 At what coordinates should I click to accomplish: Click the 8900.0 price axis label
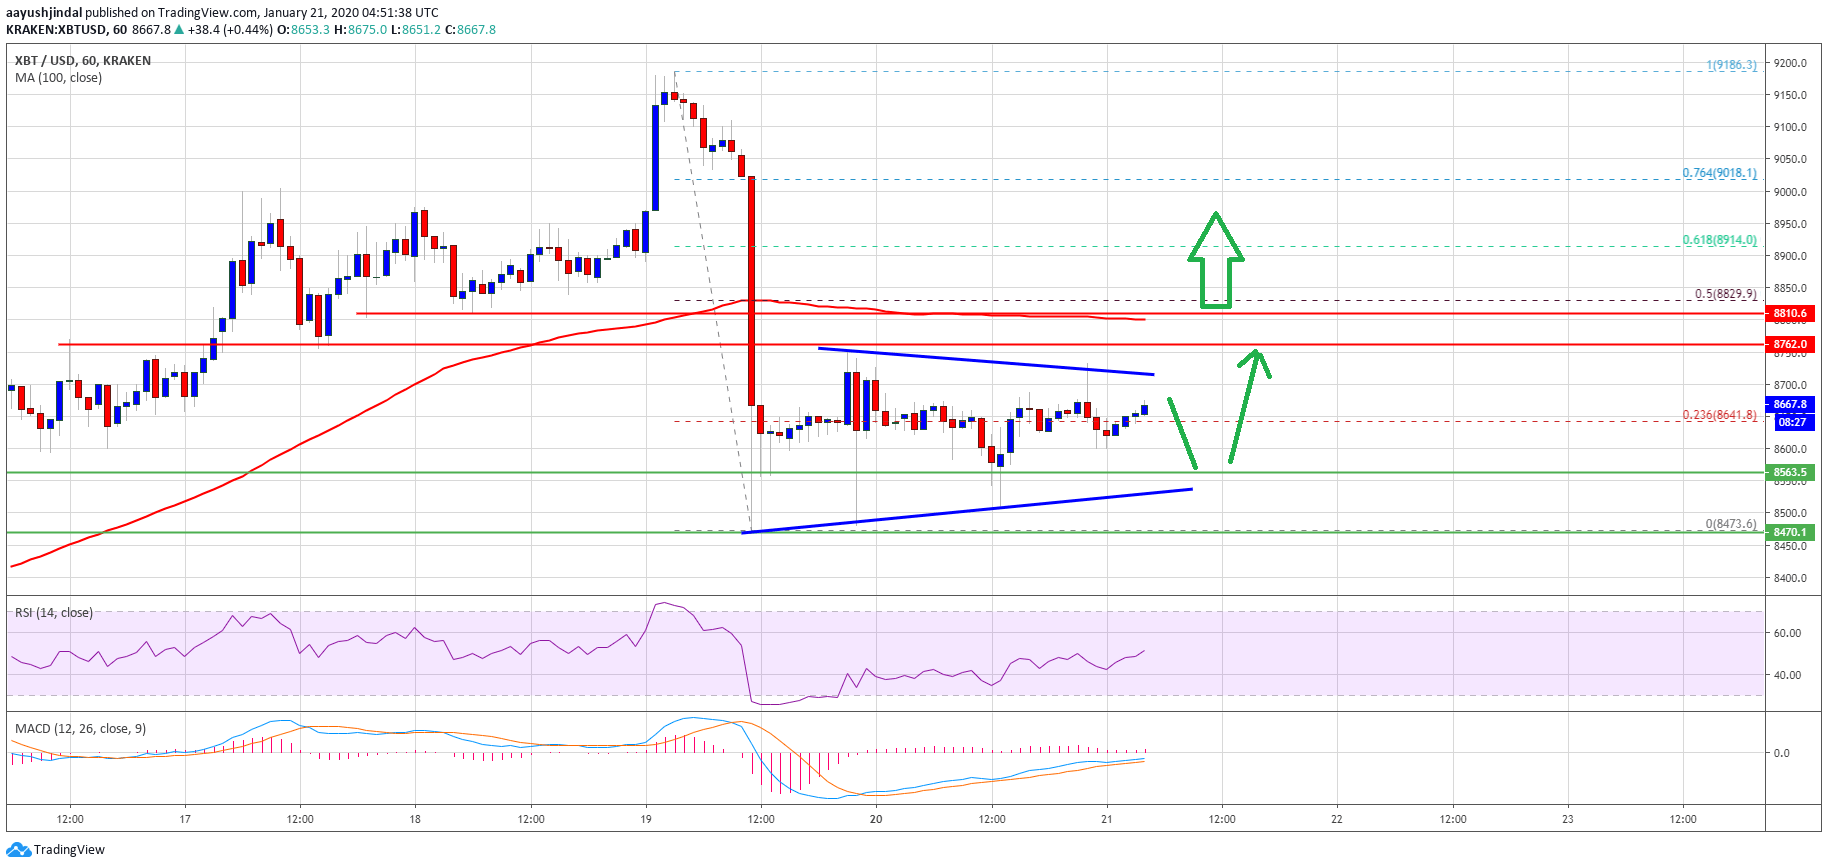(x=1790, y=256)
